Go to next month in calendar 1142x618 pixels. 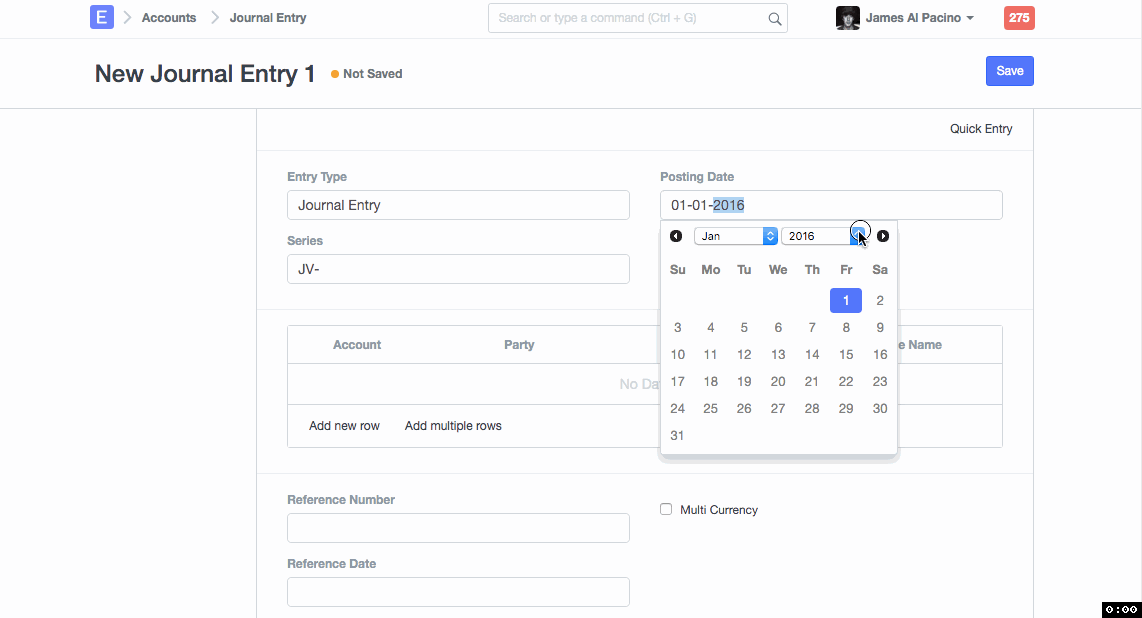point(883,236)
